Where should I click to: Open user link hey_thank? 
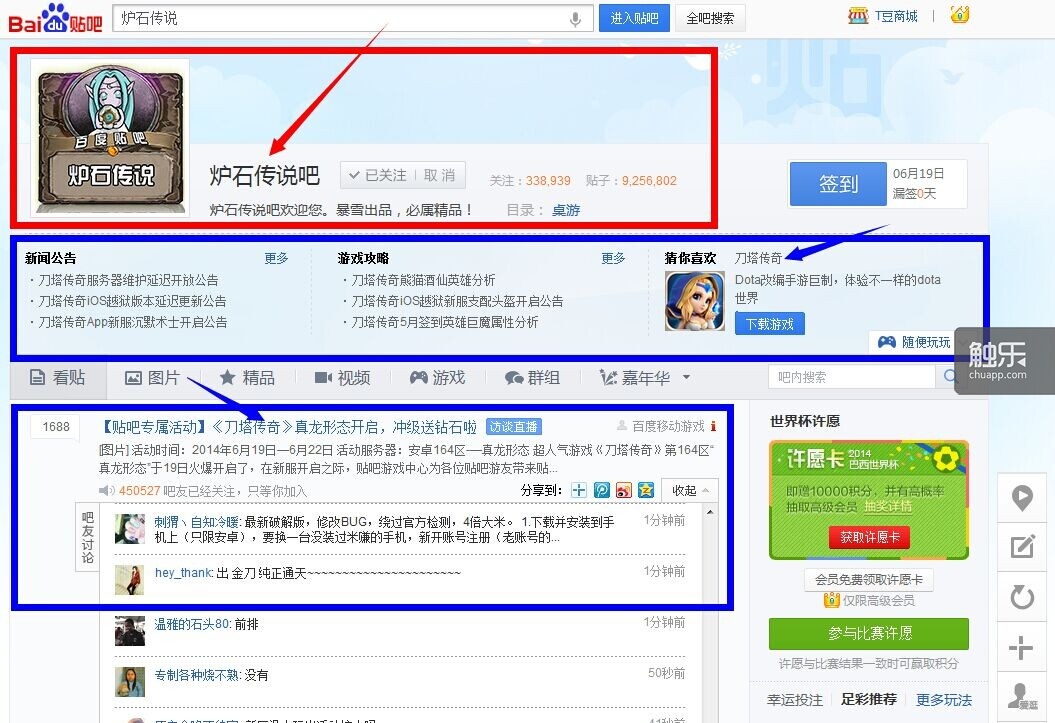tap(183, 573)
